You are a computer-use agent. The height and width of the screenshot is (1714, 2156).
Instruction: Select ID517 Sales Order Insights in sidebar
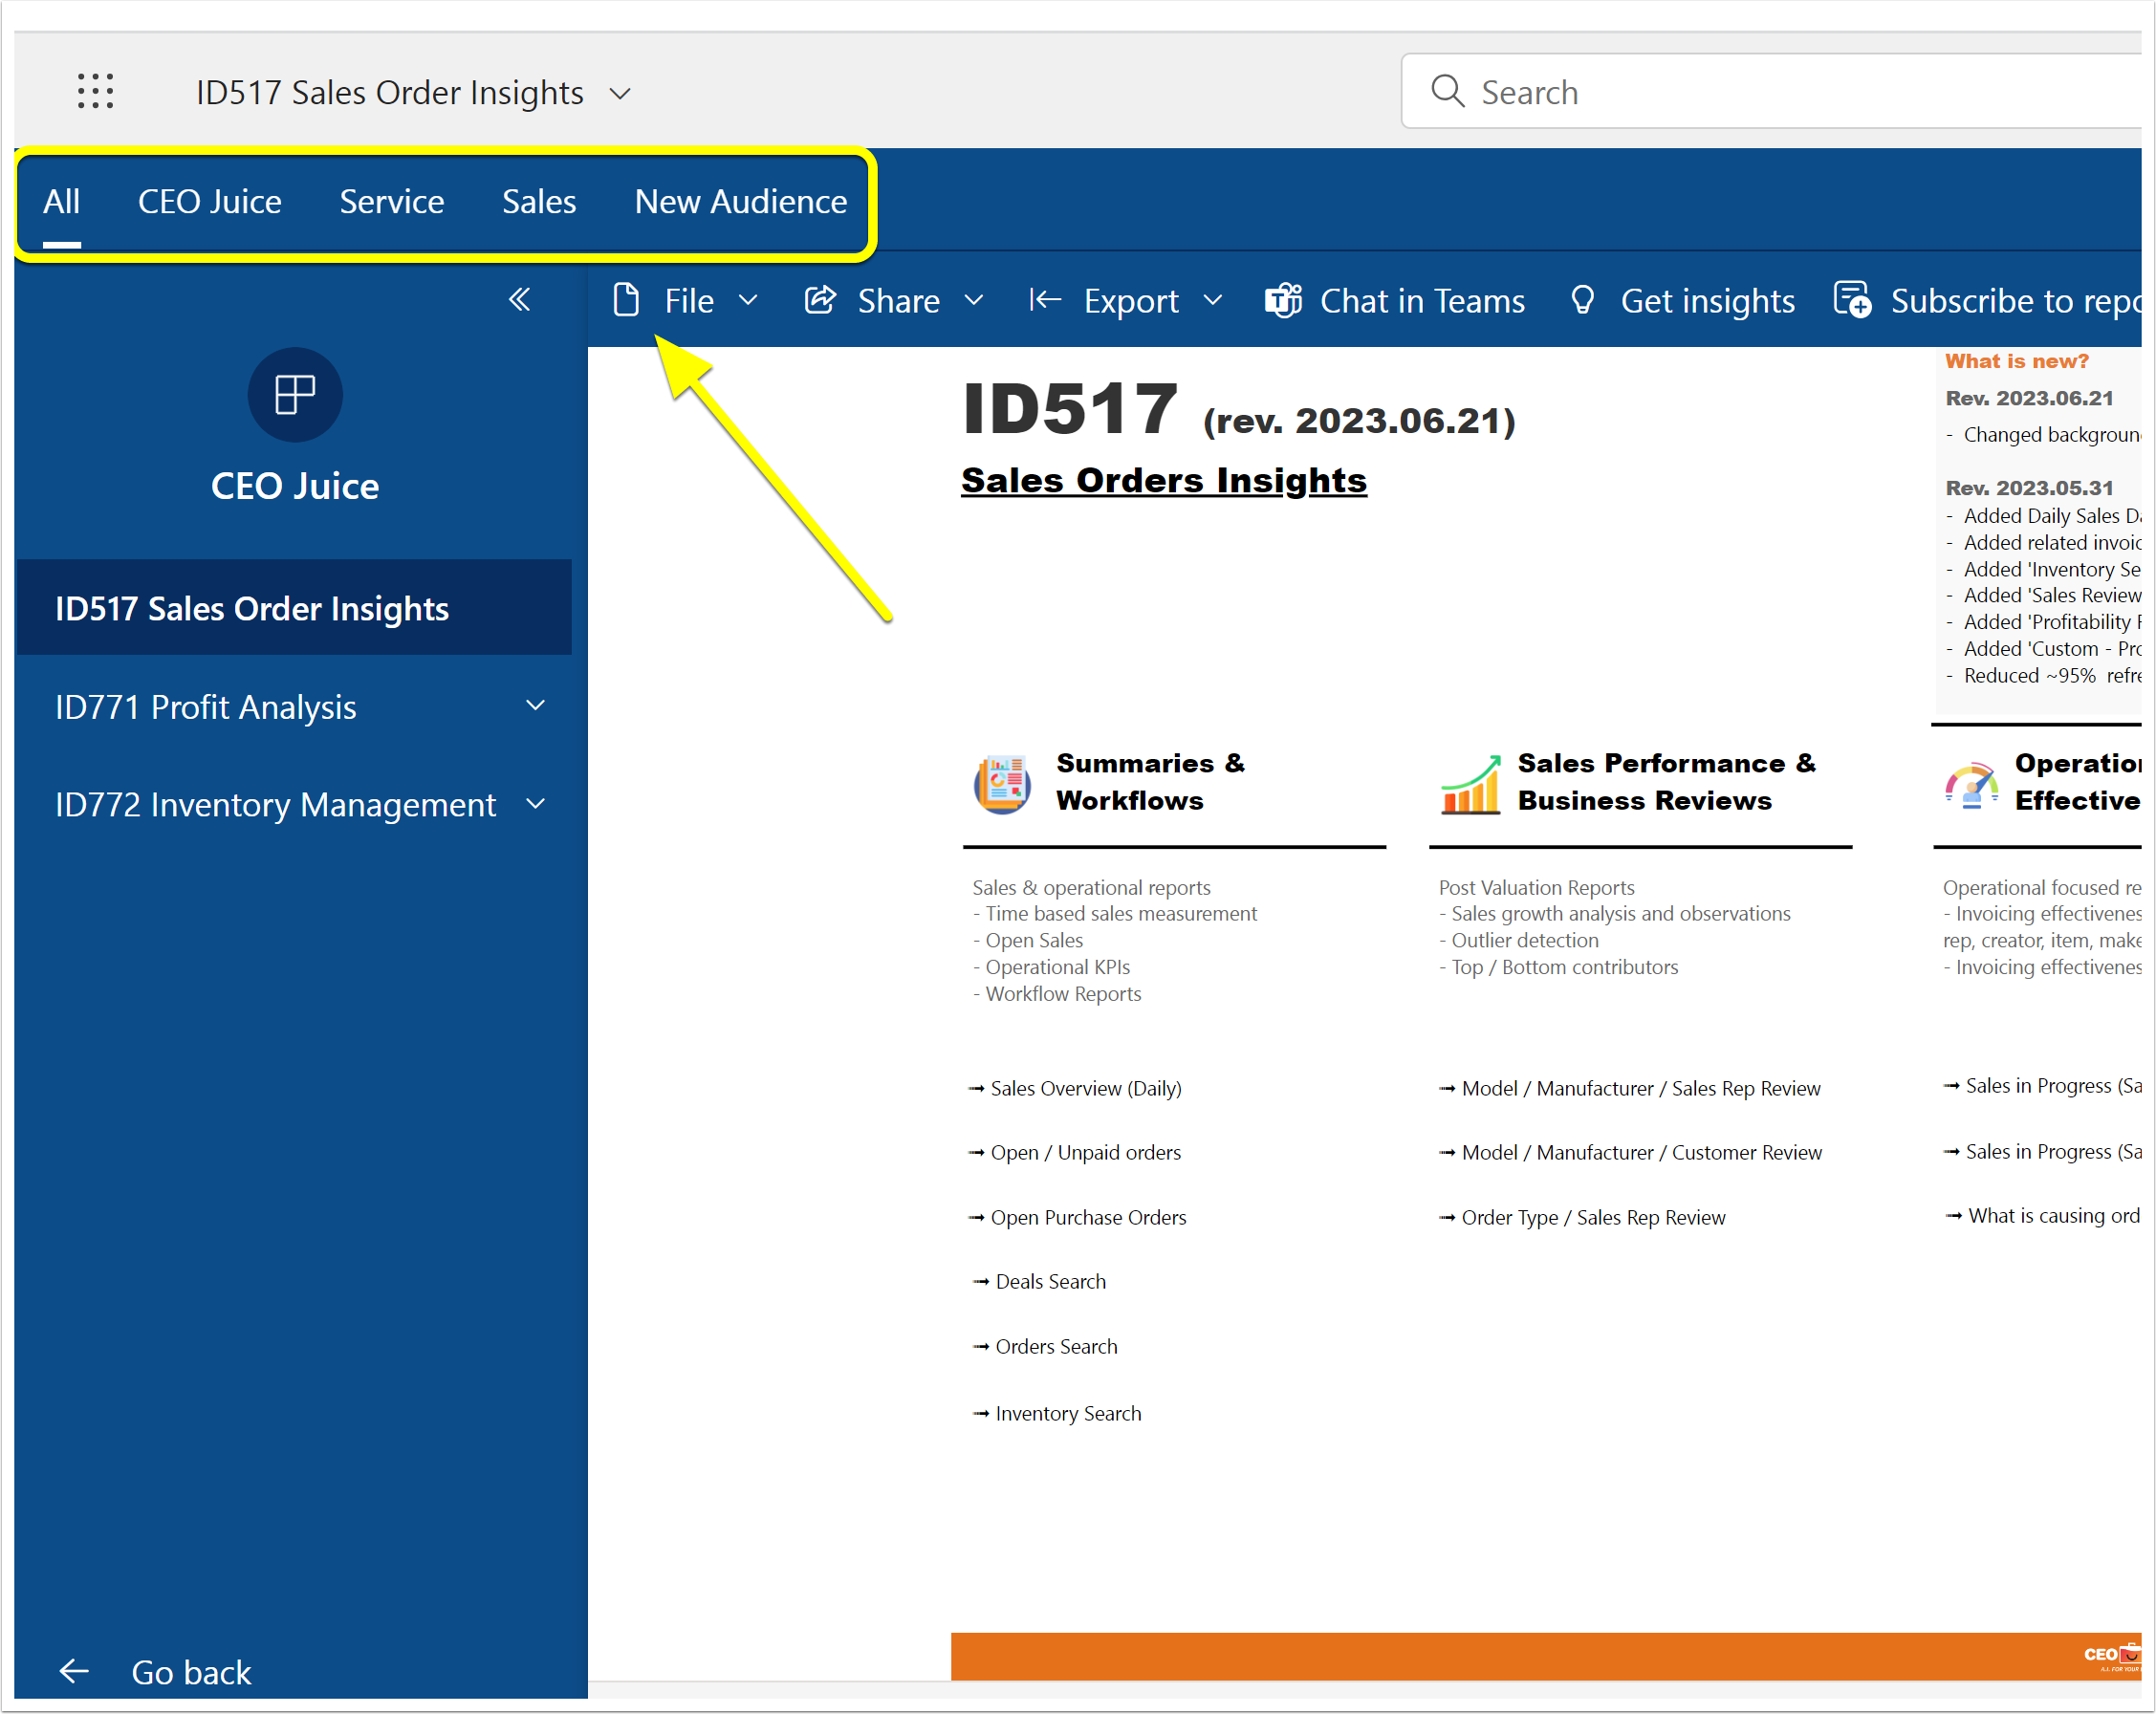point(294,608)
